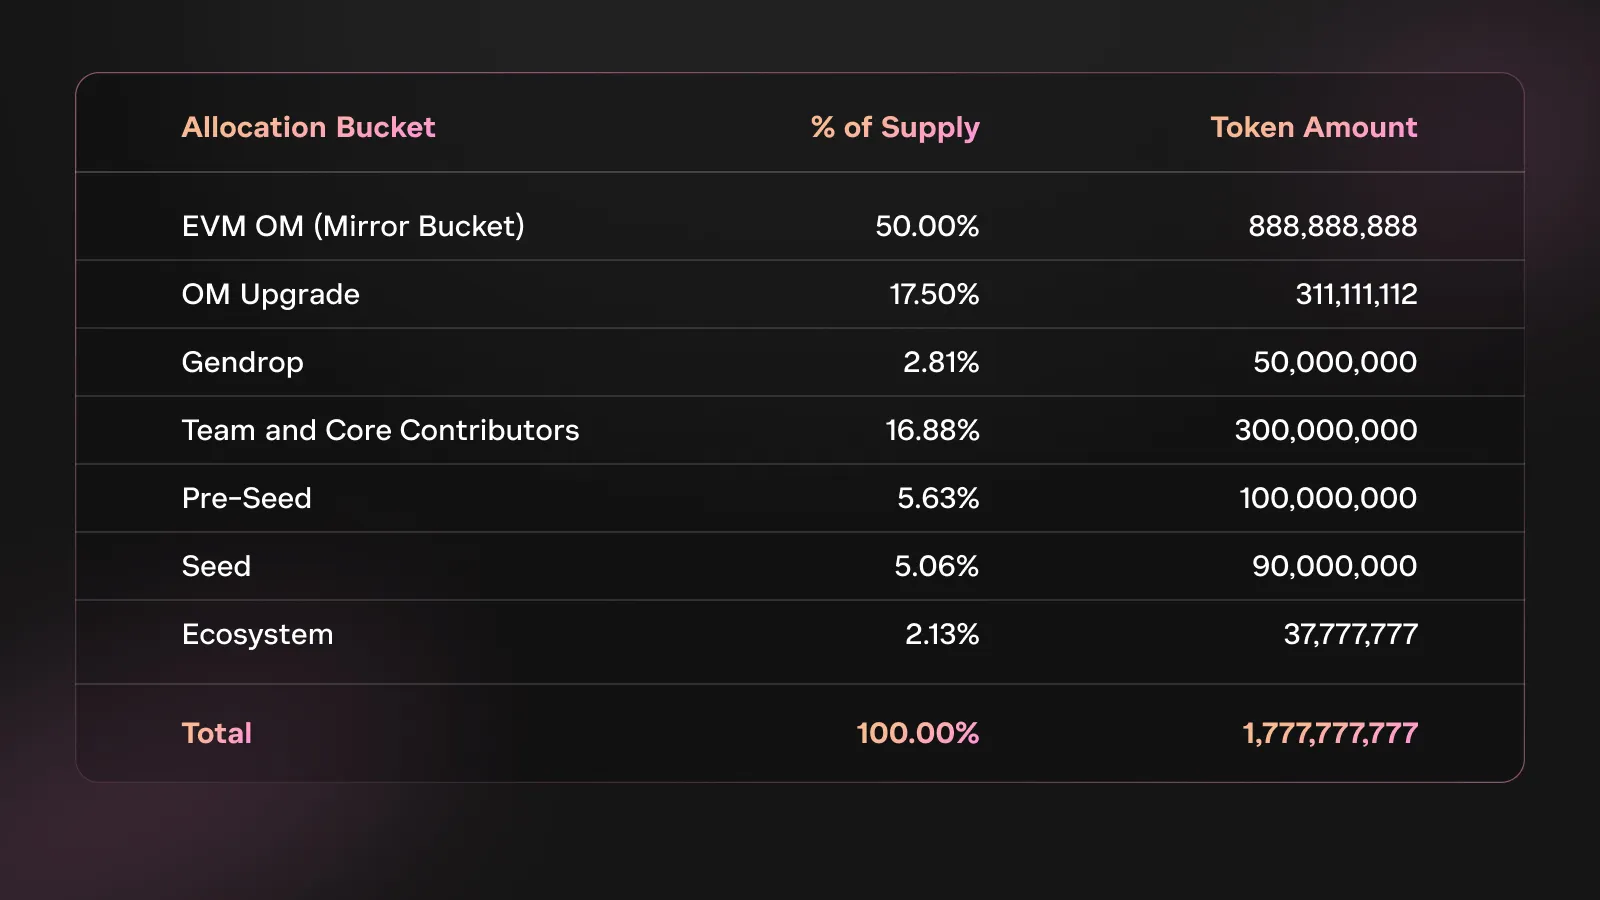This screenshot has width=1600, height=900.
Task: Click the Allocation Bucket column header
Action: (308, 128)
